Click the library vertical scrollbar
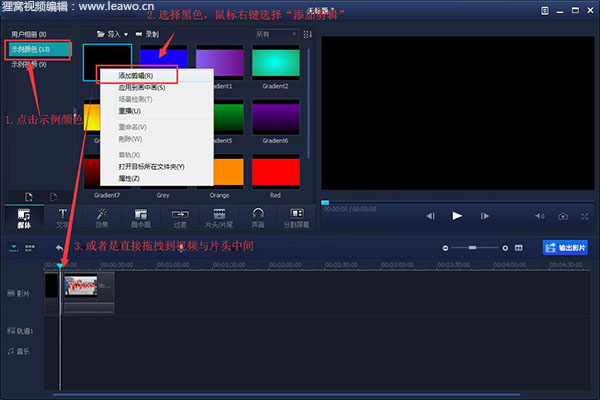Screen dimensions: 600x400 pos(308,103)
